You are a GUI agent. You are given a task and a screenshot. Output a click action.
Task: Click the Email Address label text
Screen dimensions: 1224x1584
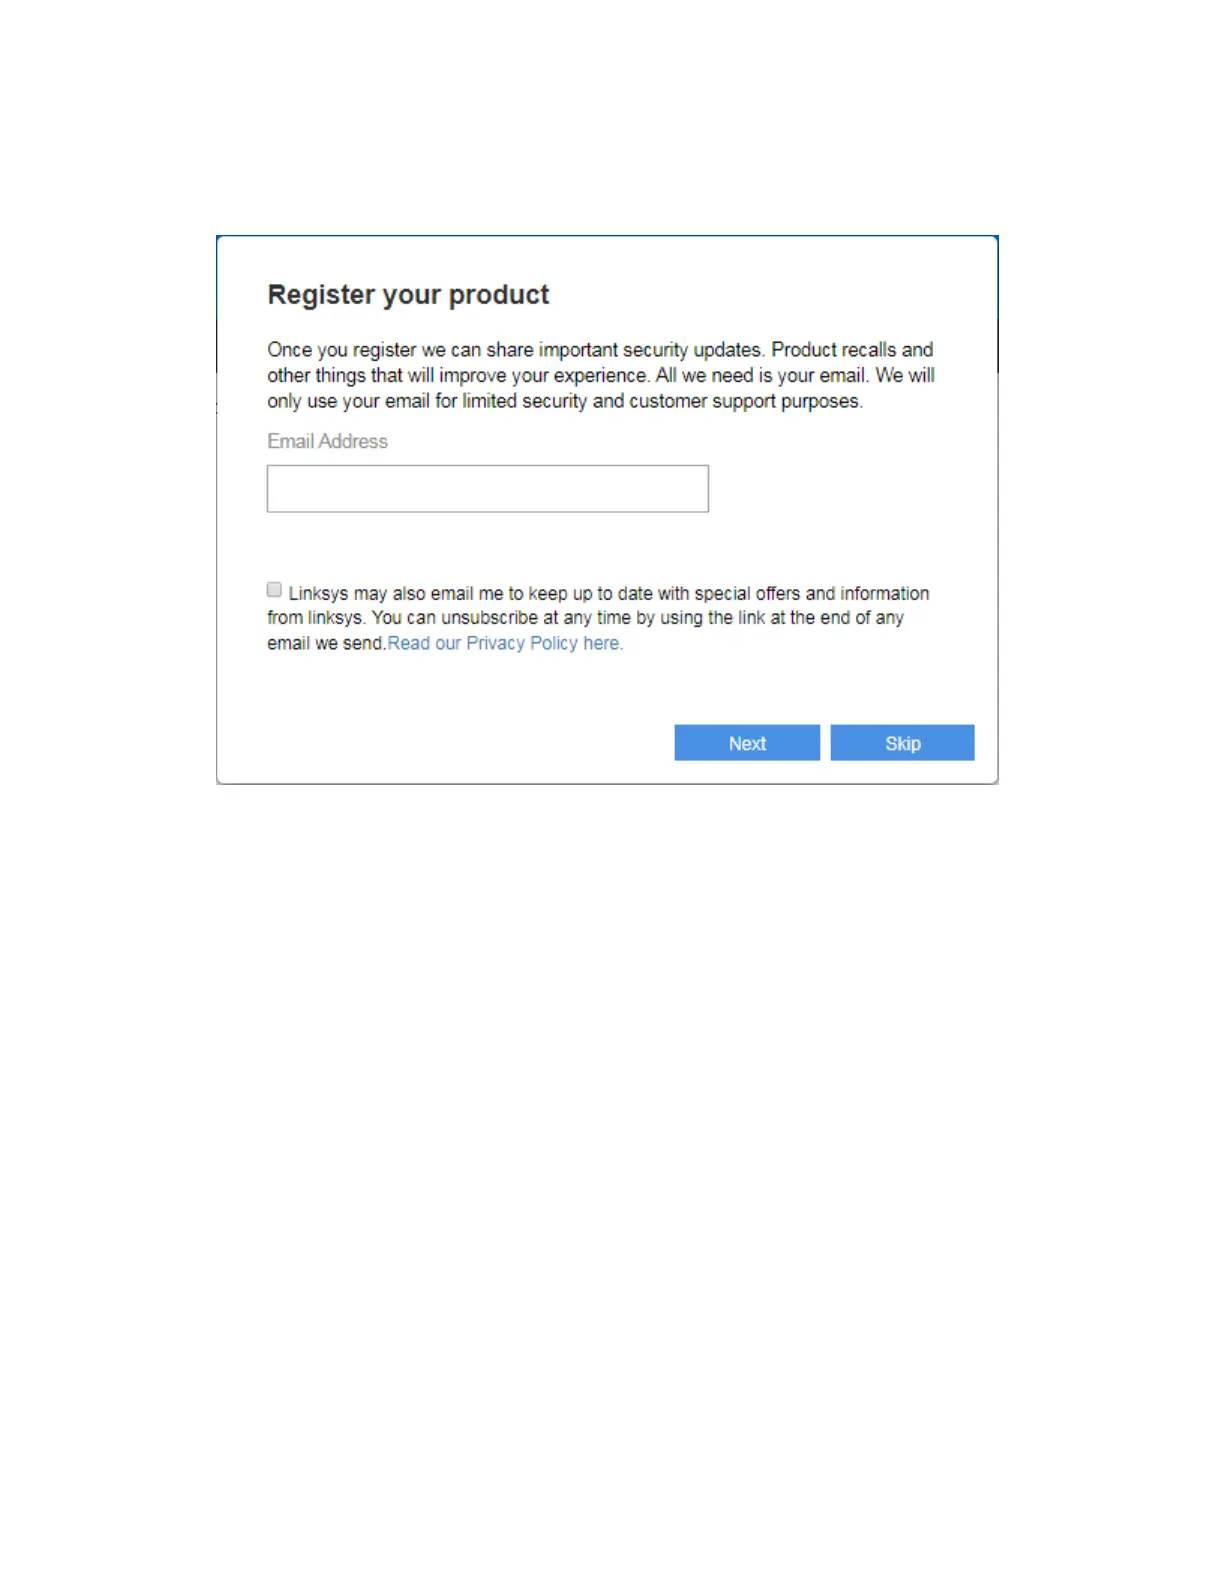(x=327, y=441)
